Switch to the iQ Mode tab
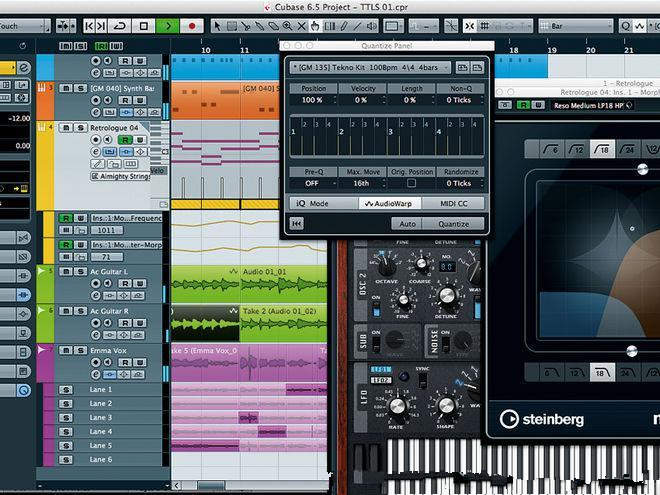The width and height of the screenshot is (660, 495). (324, 203)
